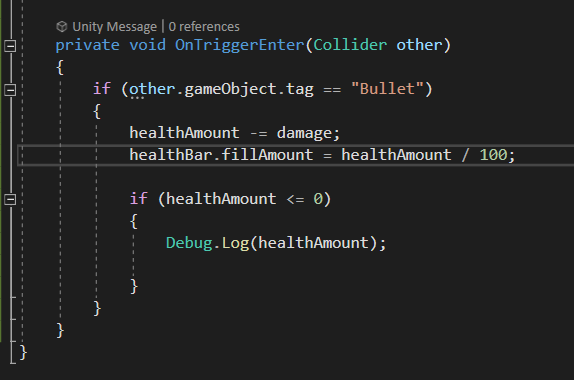
Task: Click the other parameter name in signature
Action: click(419, 45)
